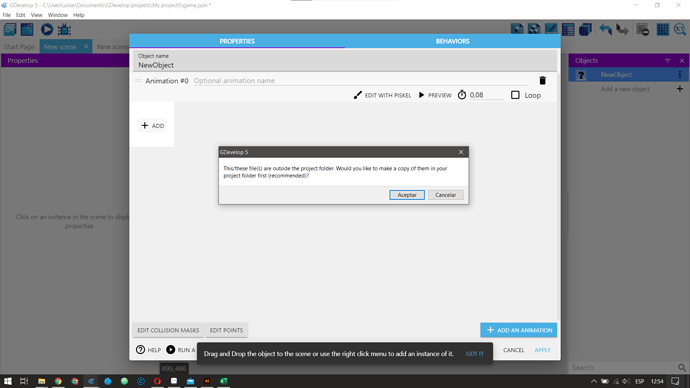This screenshot has width=690, height=388.
Task: Open the Window menu
Action: click(x=58, y=15)
